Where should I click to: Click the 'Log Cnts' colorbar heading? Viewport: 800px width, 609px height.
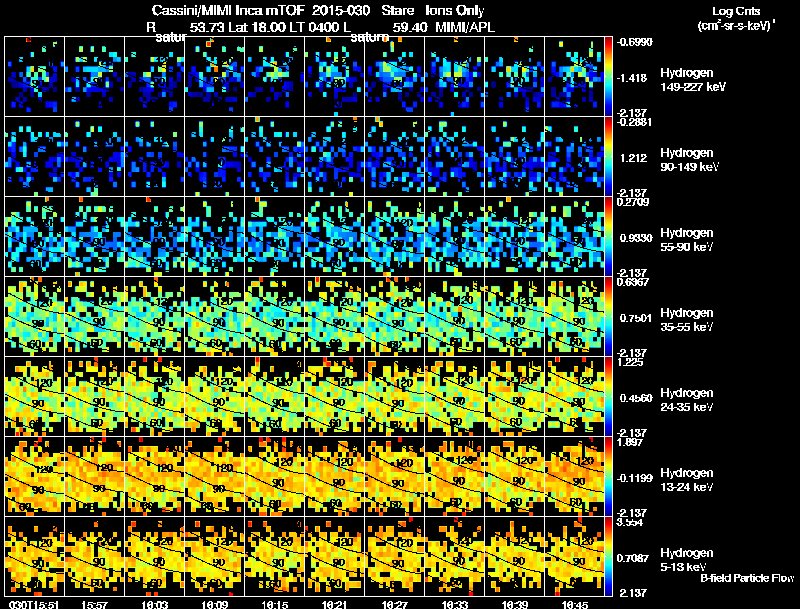[x=736, y=11]
